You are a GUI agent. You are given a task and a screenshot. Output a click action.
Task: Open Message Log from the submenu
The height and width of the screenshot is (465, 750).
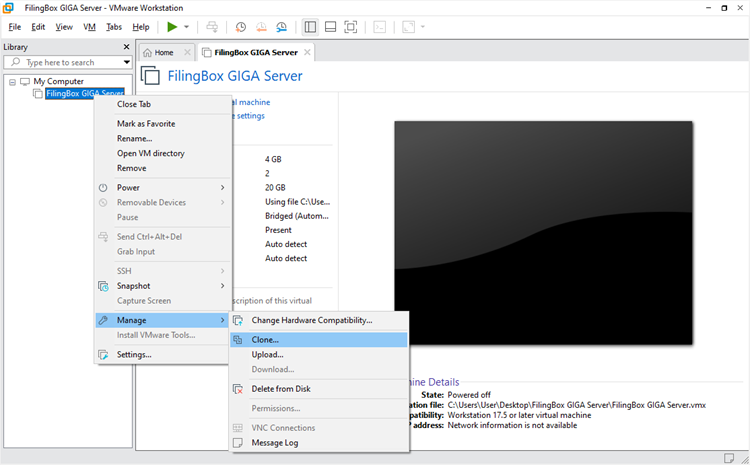tap(274, 443)
